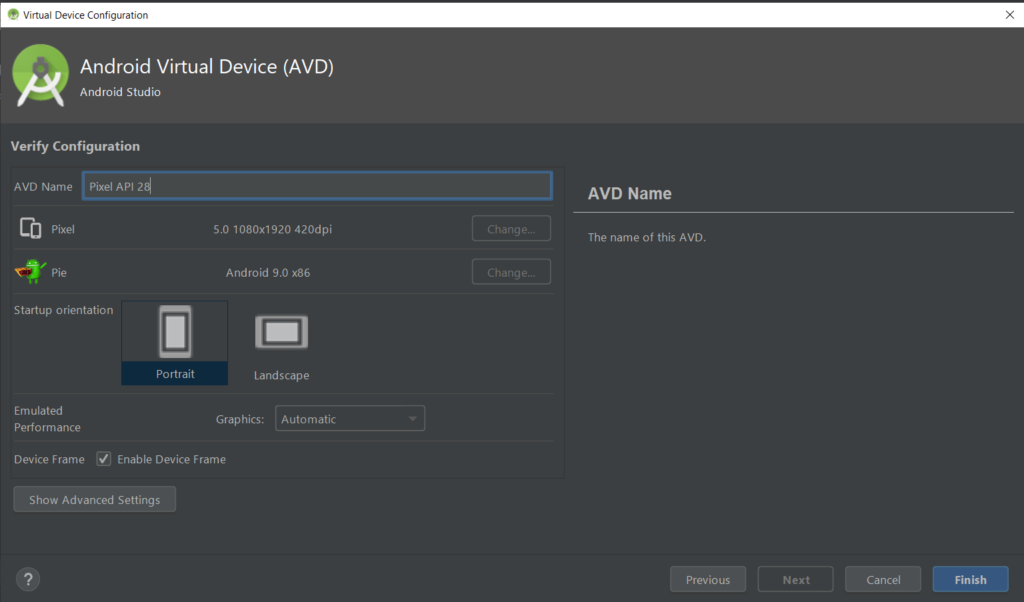Click the Portrait label text

175,374
